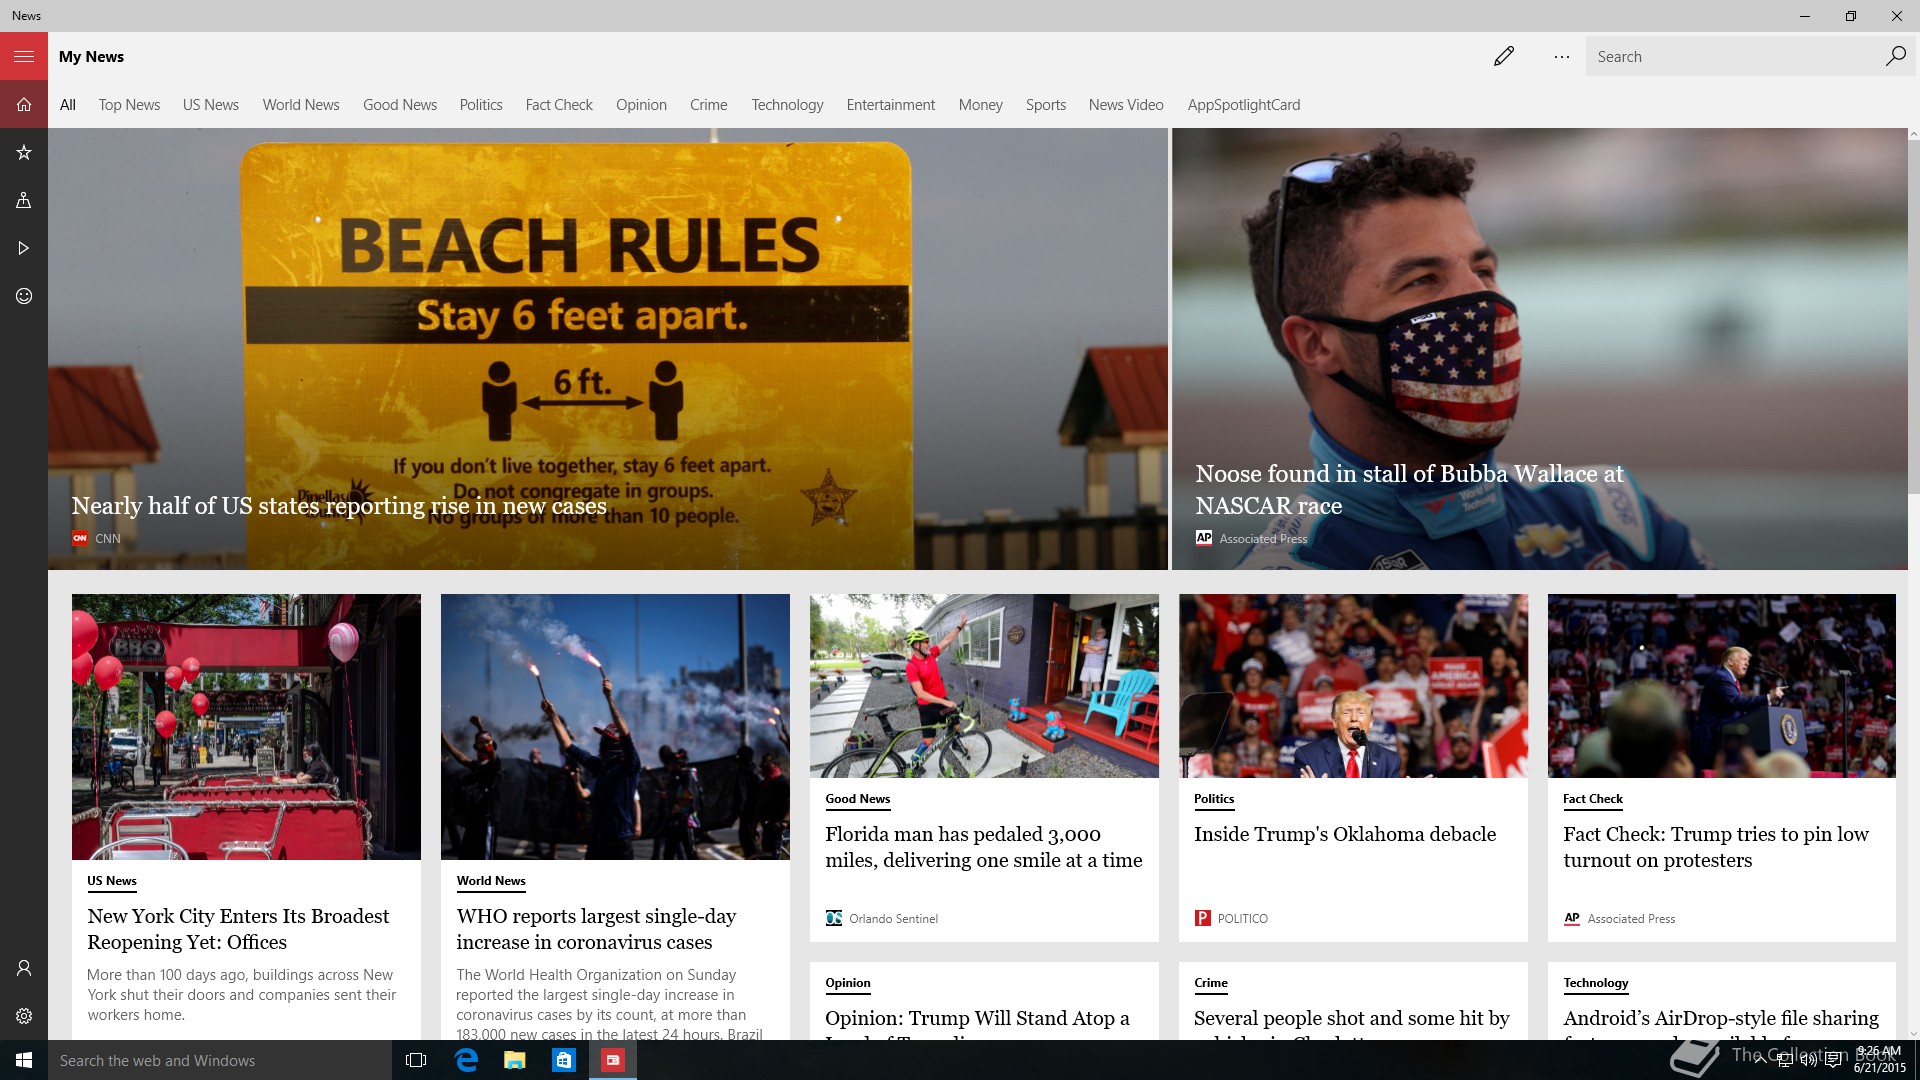This screenshot has width=1920, height=1080.
Task: Switch to Entertainment tab
Action: [891, 105]
